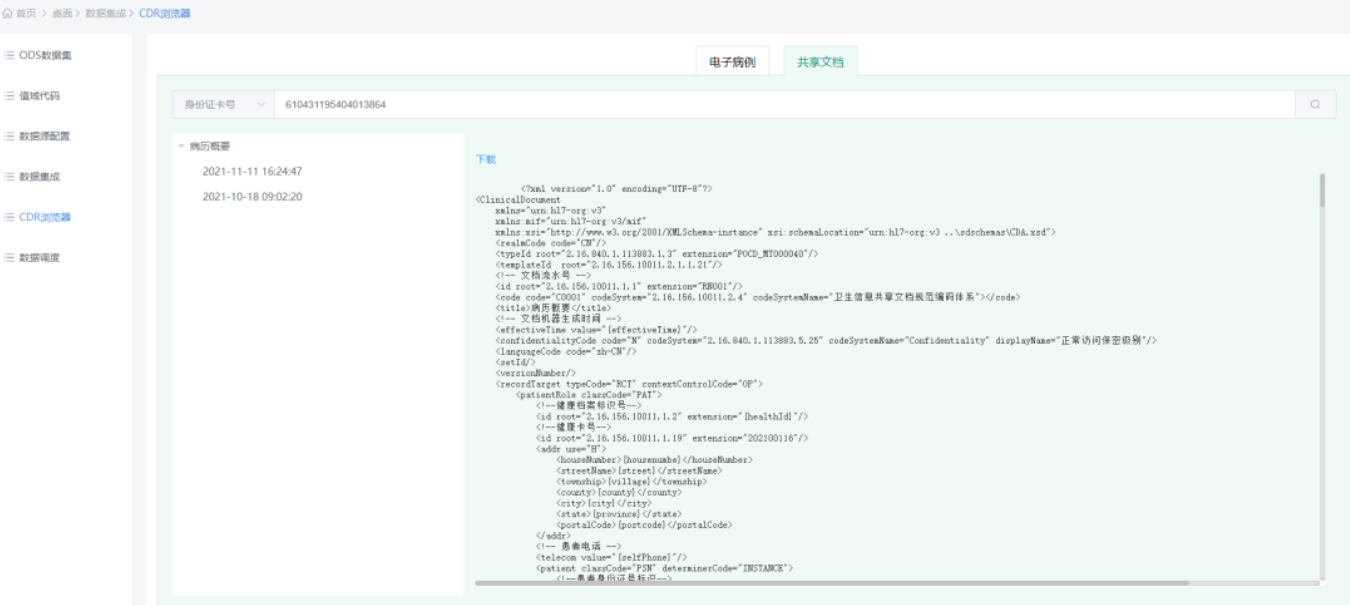Click 数据集成 in the breadcrumb path

(x=105, y=14)
